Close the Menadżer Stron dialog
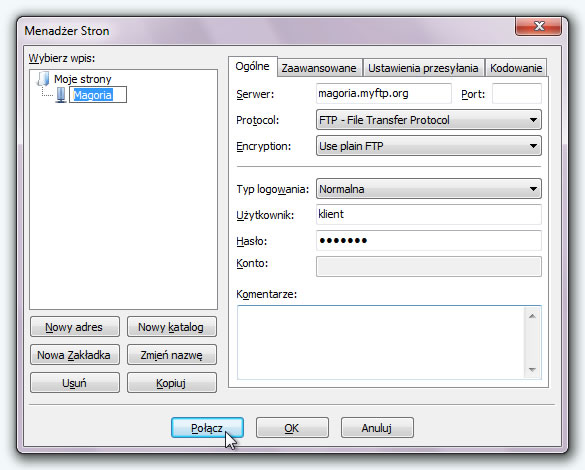585x470 pixels. [539, 26]
